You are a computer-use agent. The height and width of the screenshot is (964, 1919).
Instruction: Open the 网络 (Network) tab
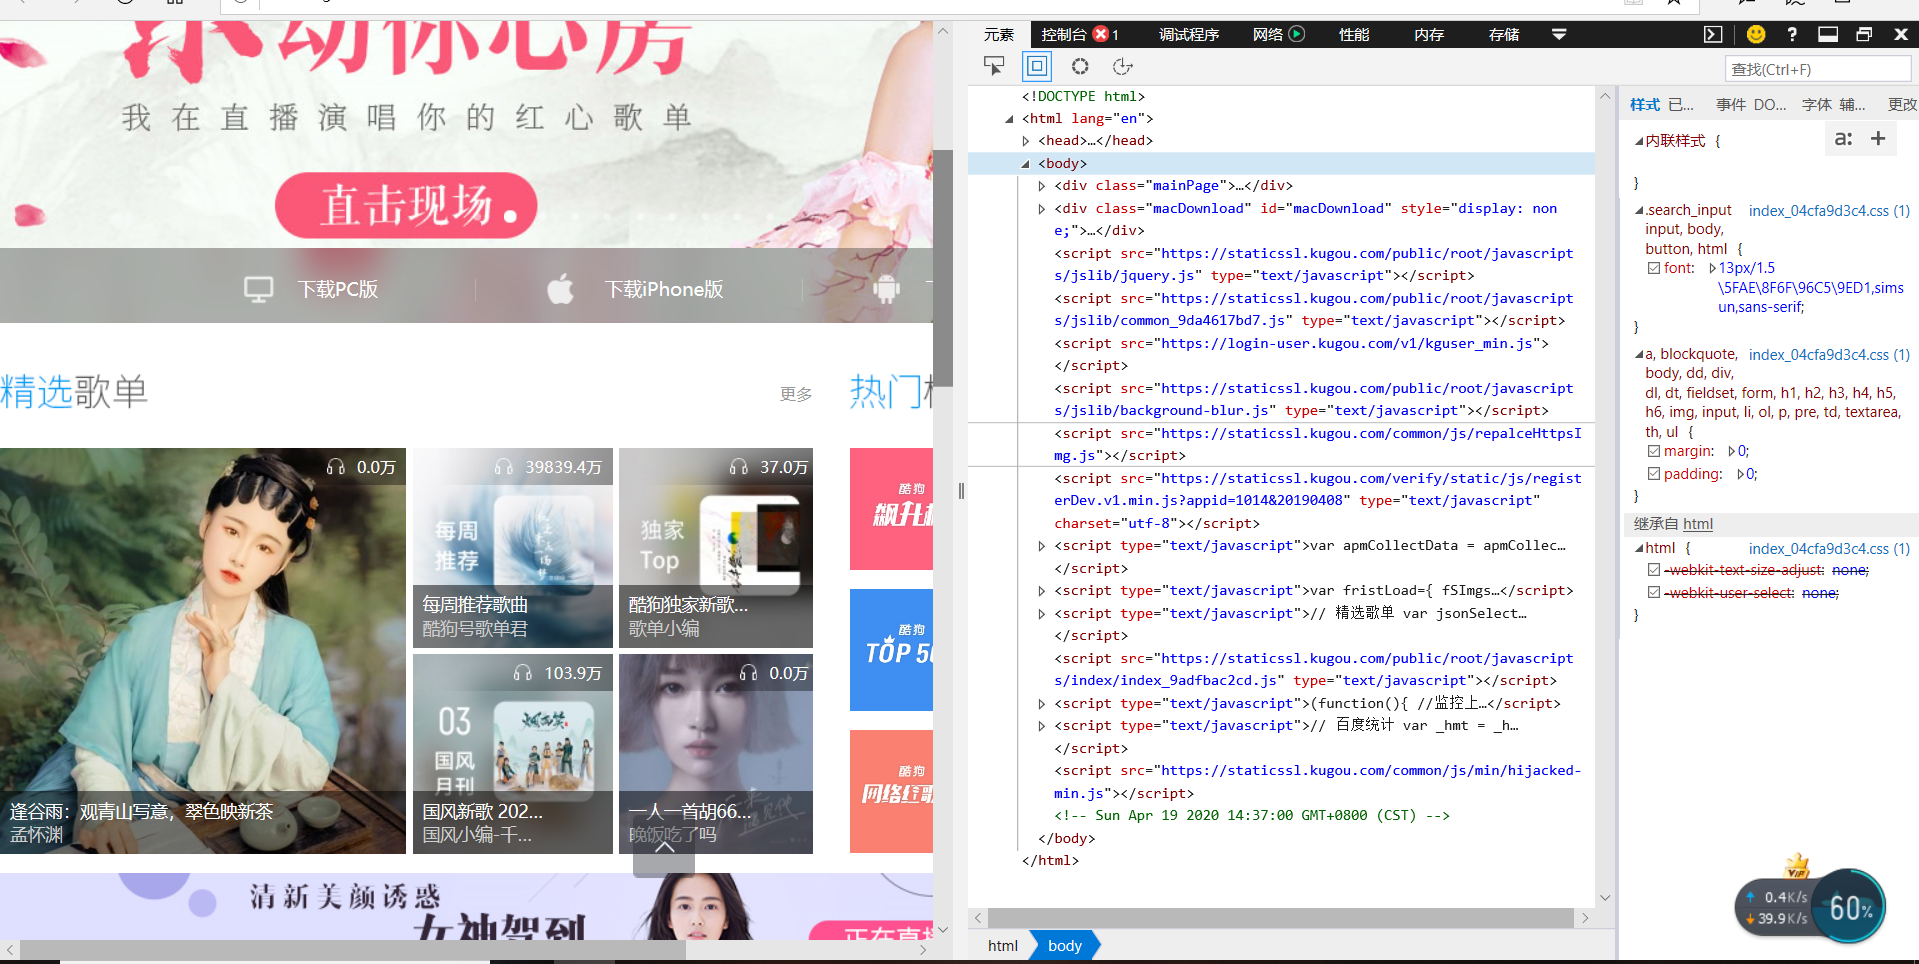pyautogui.click(x=1268, y=34)
